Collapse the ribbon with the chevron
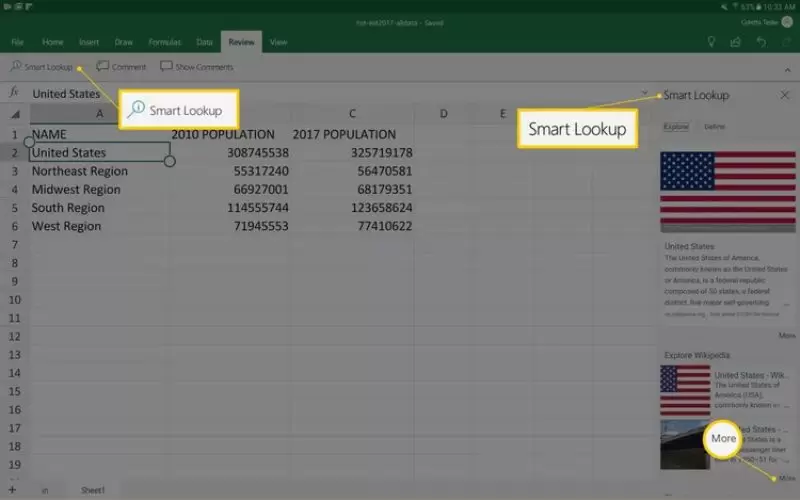 pyautogui.click(x=787, y=70)
